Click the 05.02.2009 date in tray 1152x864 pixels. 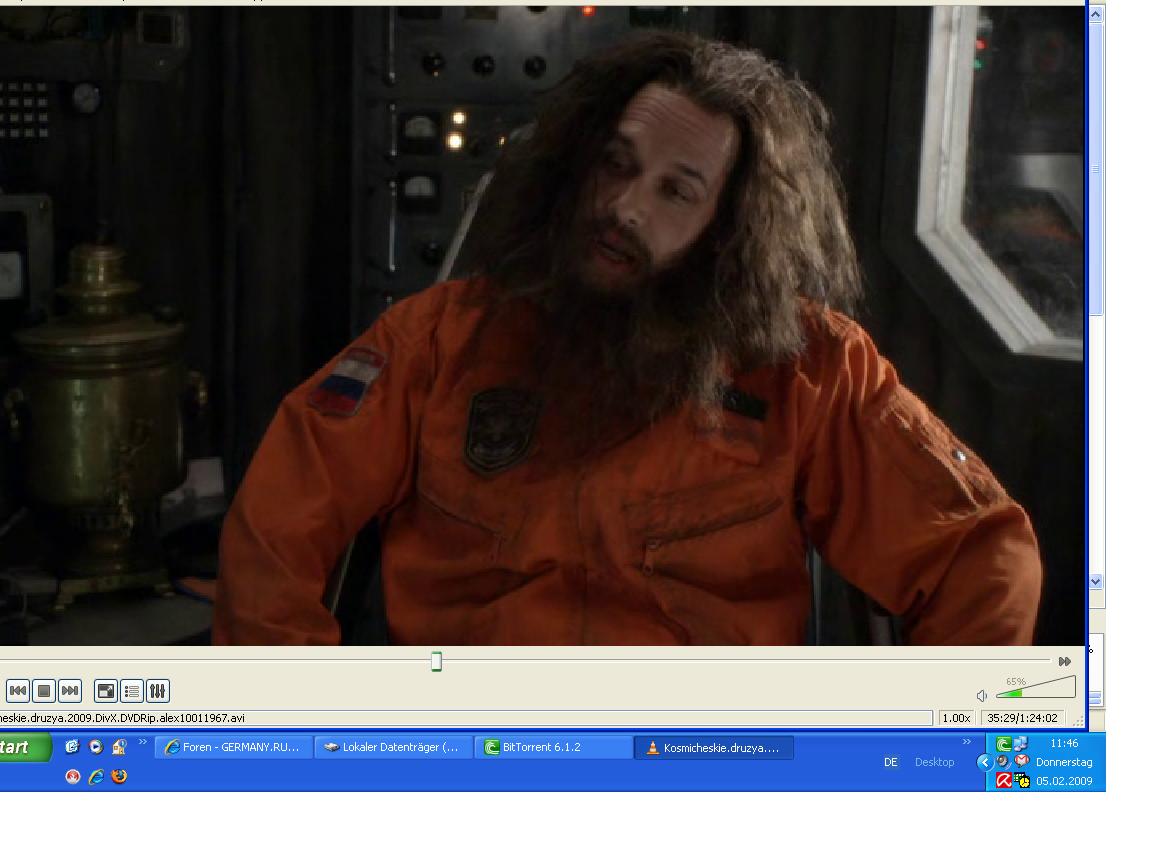pyautogui.click(x=1064, y=781)
